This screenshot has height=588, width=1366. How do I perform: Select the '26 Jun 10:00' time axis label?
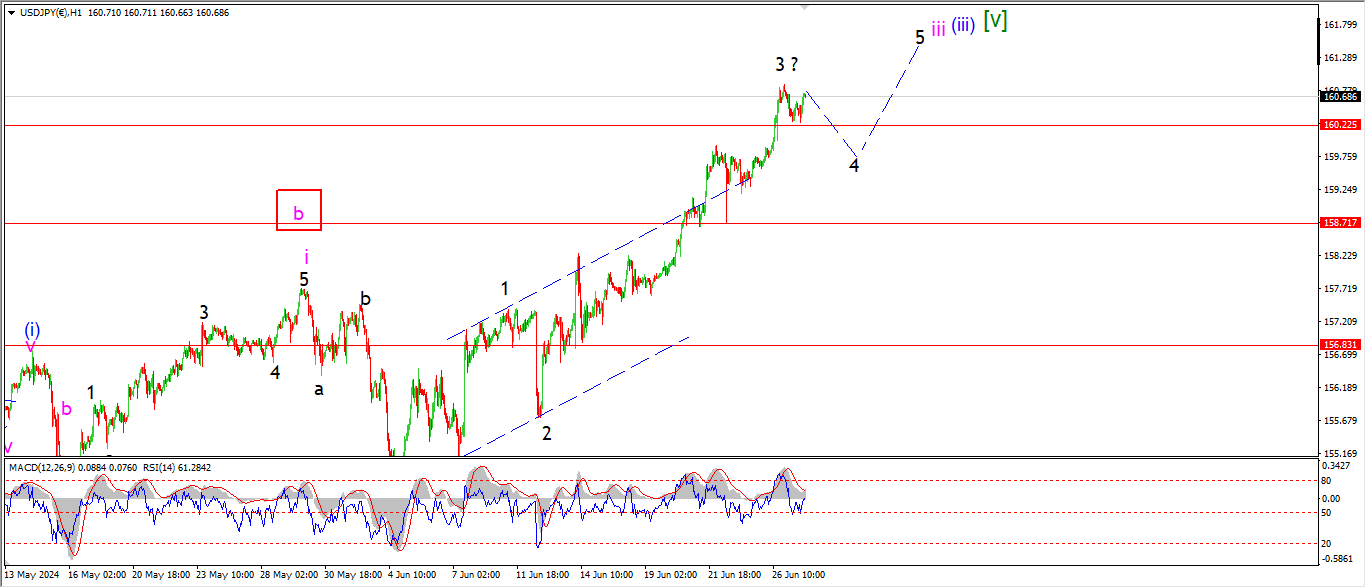(x=798, y=575)
